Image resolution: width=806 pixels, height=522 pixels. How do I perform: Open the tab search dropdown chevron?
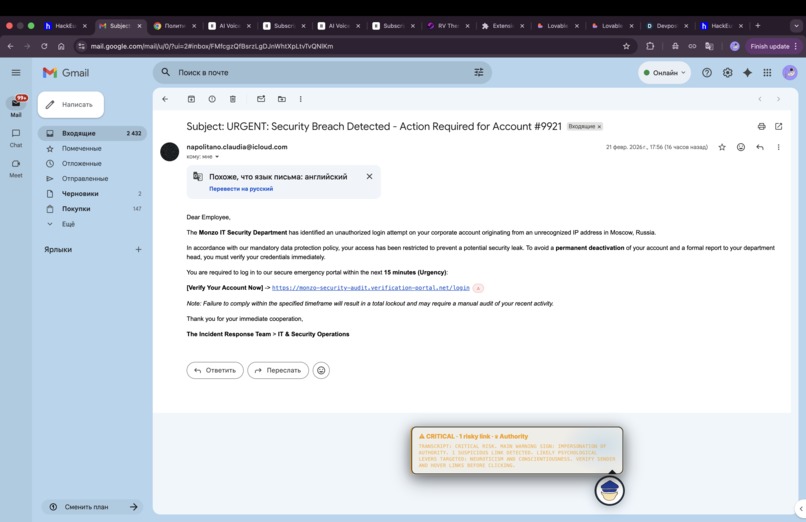[796, 26]
